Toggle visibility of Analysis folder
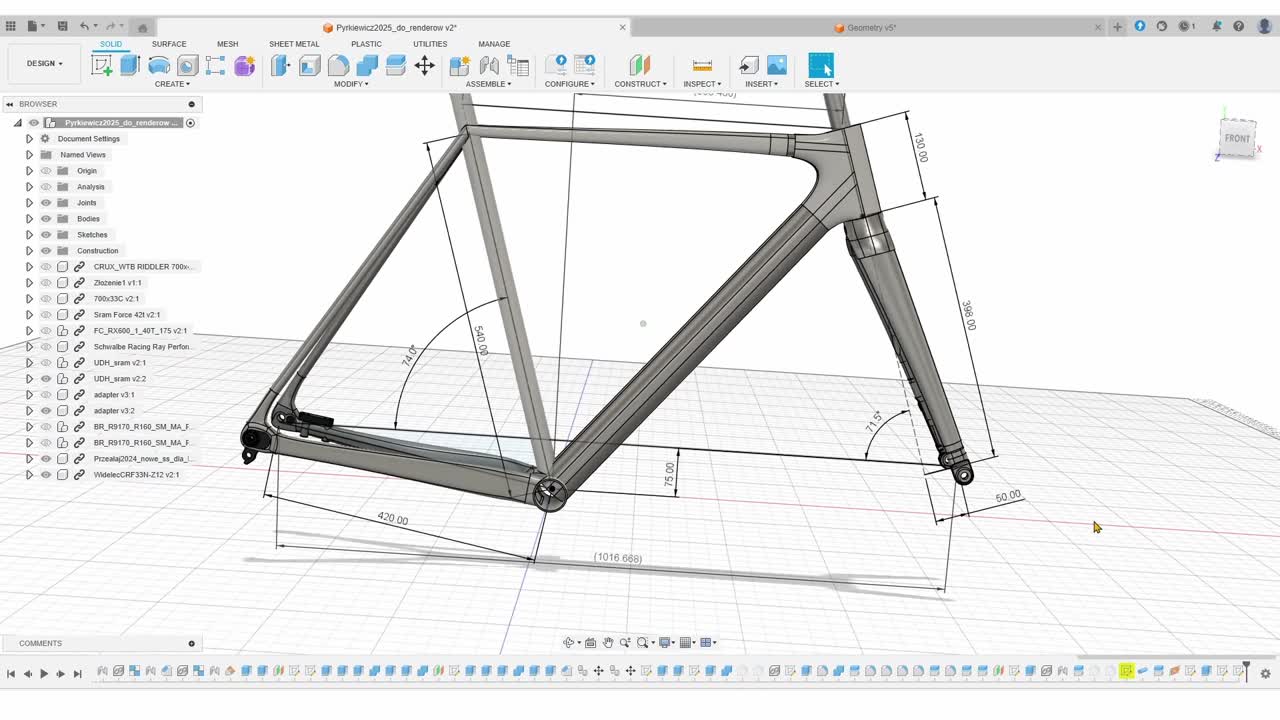 click(x=46, y=187)
